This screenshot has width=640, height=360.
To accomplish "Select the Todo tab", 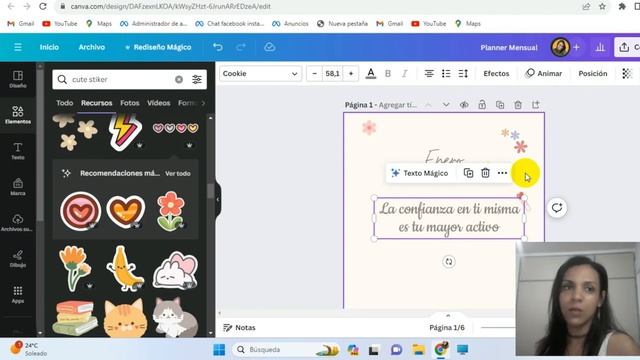I will [64, 103].
